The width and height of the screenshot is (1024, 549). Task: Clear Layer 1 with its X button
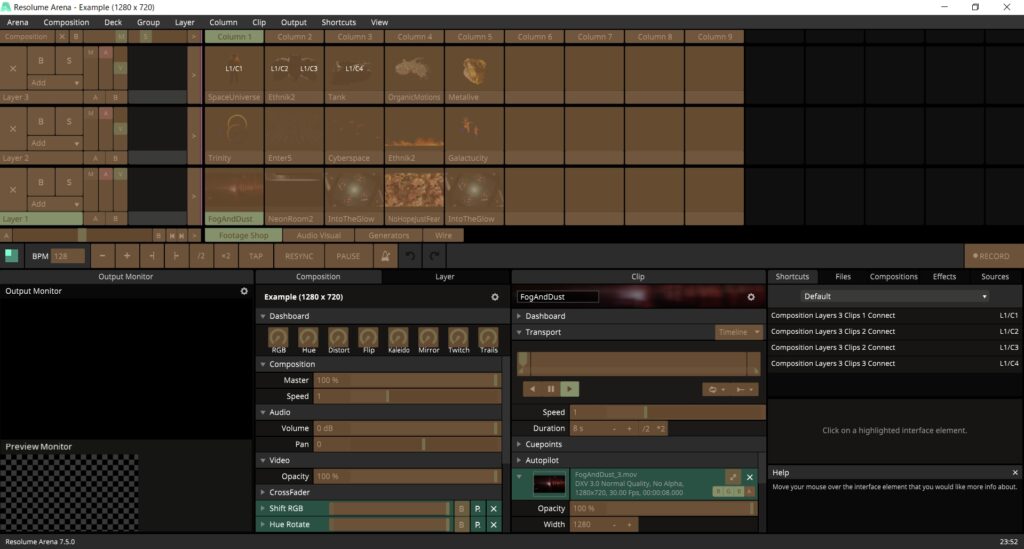(13, 190)
